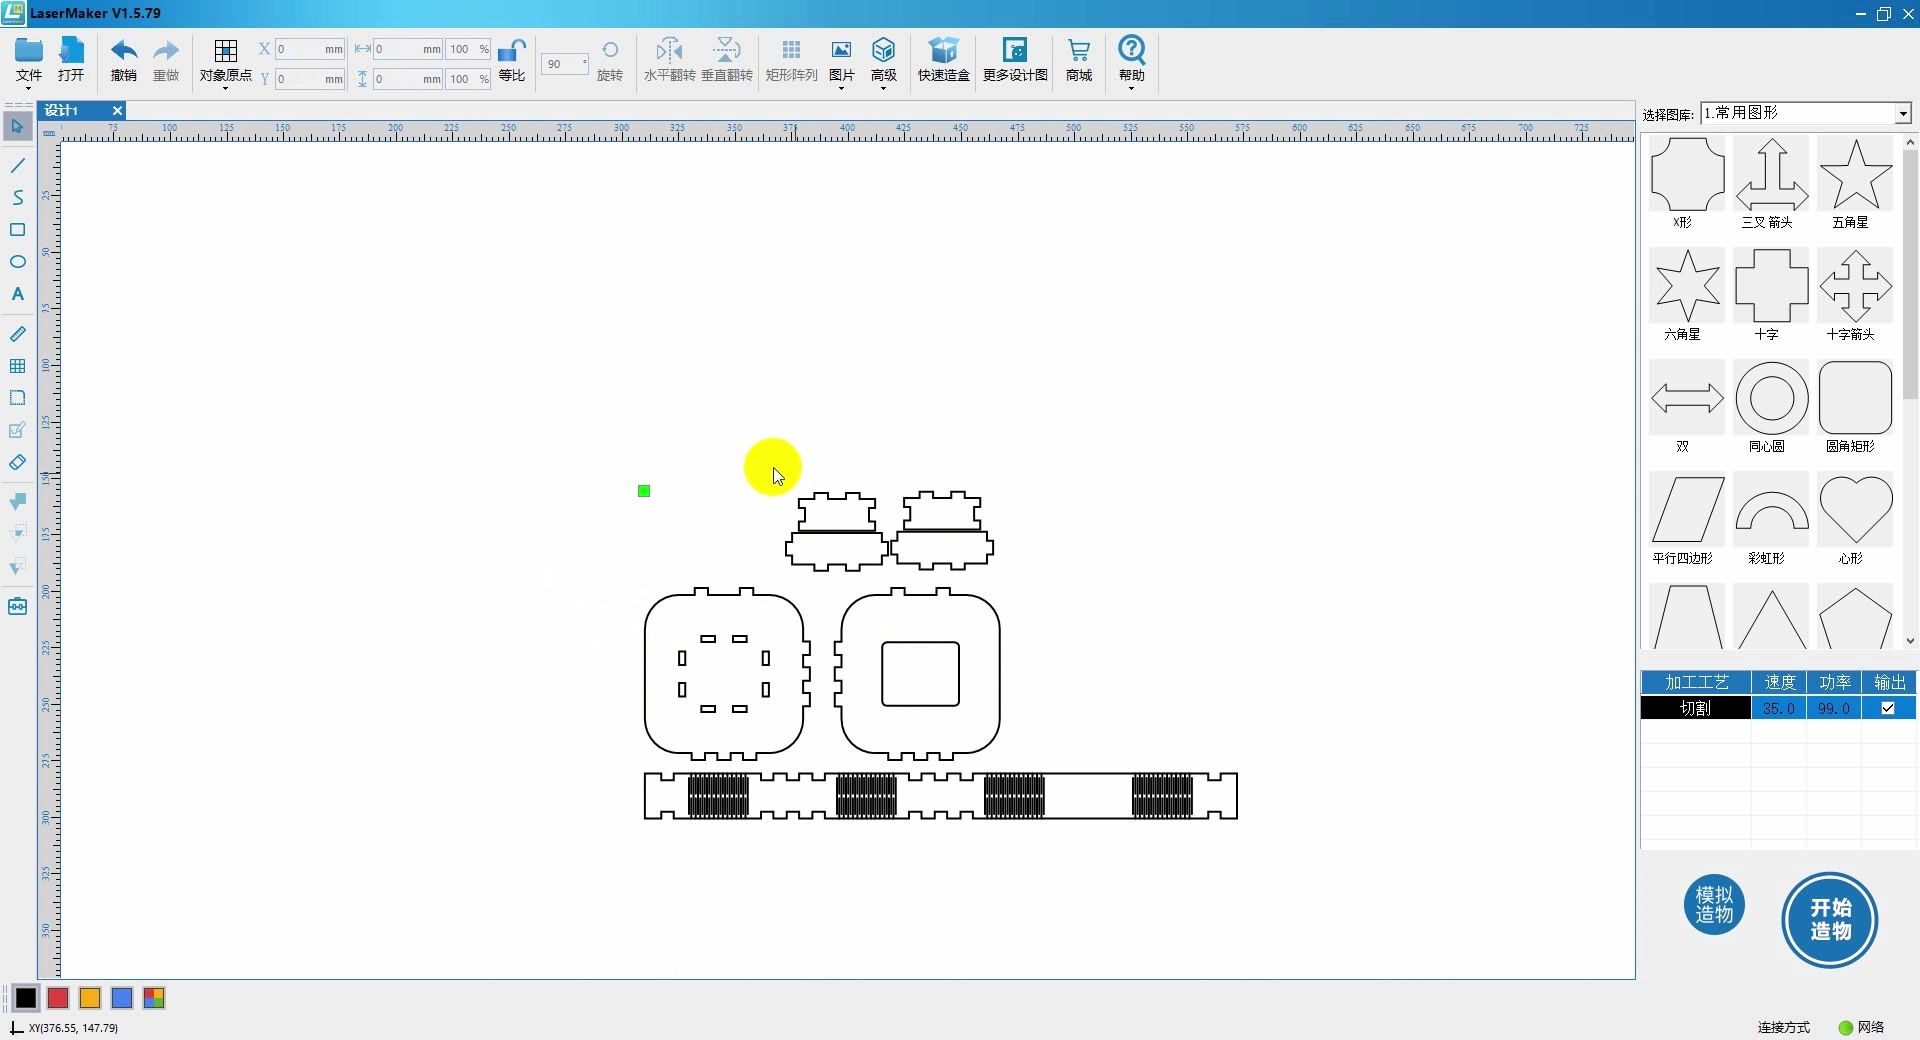Open the 选择图库 shape library dropdown
The width and height of the screenshot is (1920, 1040).
(1902, 113)
